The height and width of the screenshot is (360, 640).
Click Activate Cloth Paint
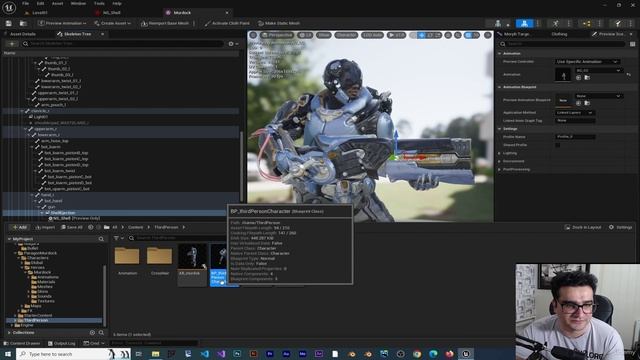coord(227,23)
